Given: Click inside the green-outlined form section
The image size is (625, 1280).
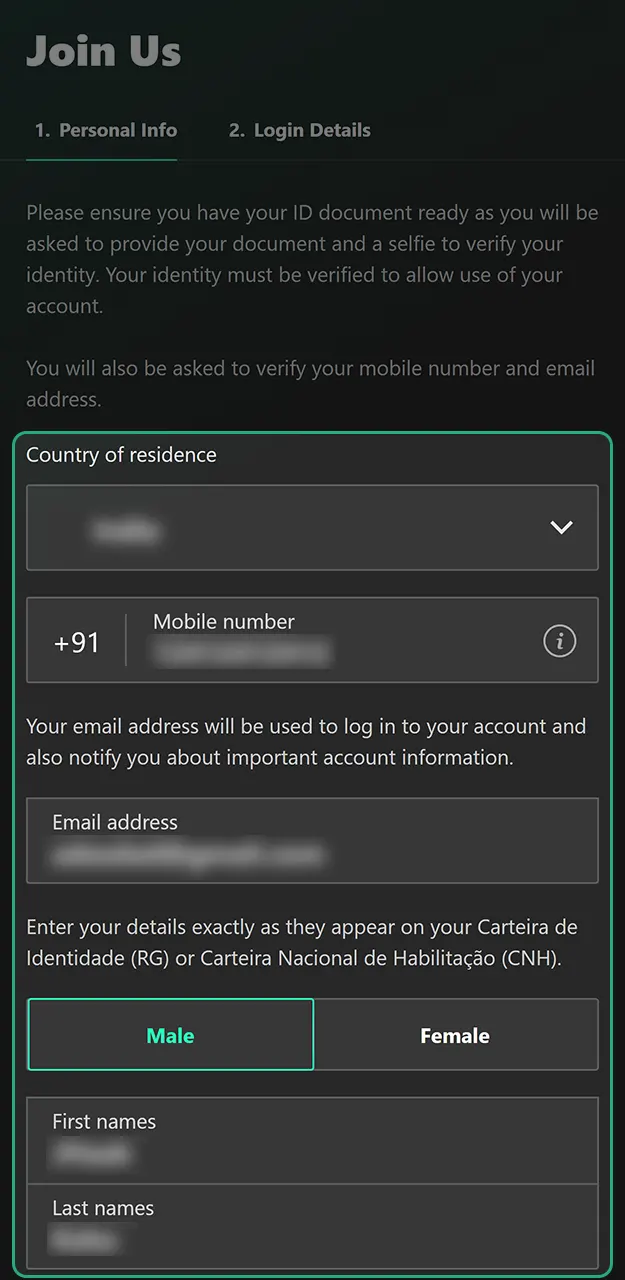Looking at the screenshot, I should coord(312,900).
